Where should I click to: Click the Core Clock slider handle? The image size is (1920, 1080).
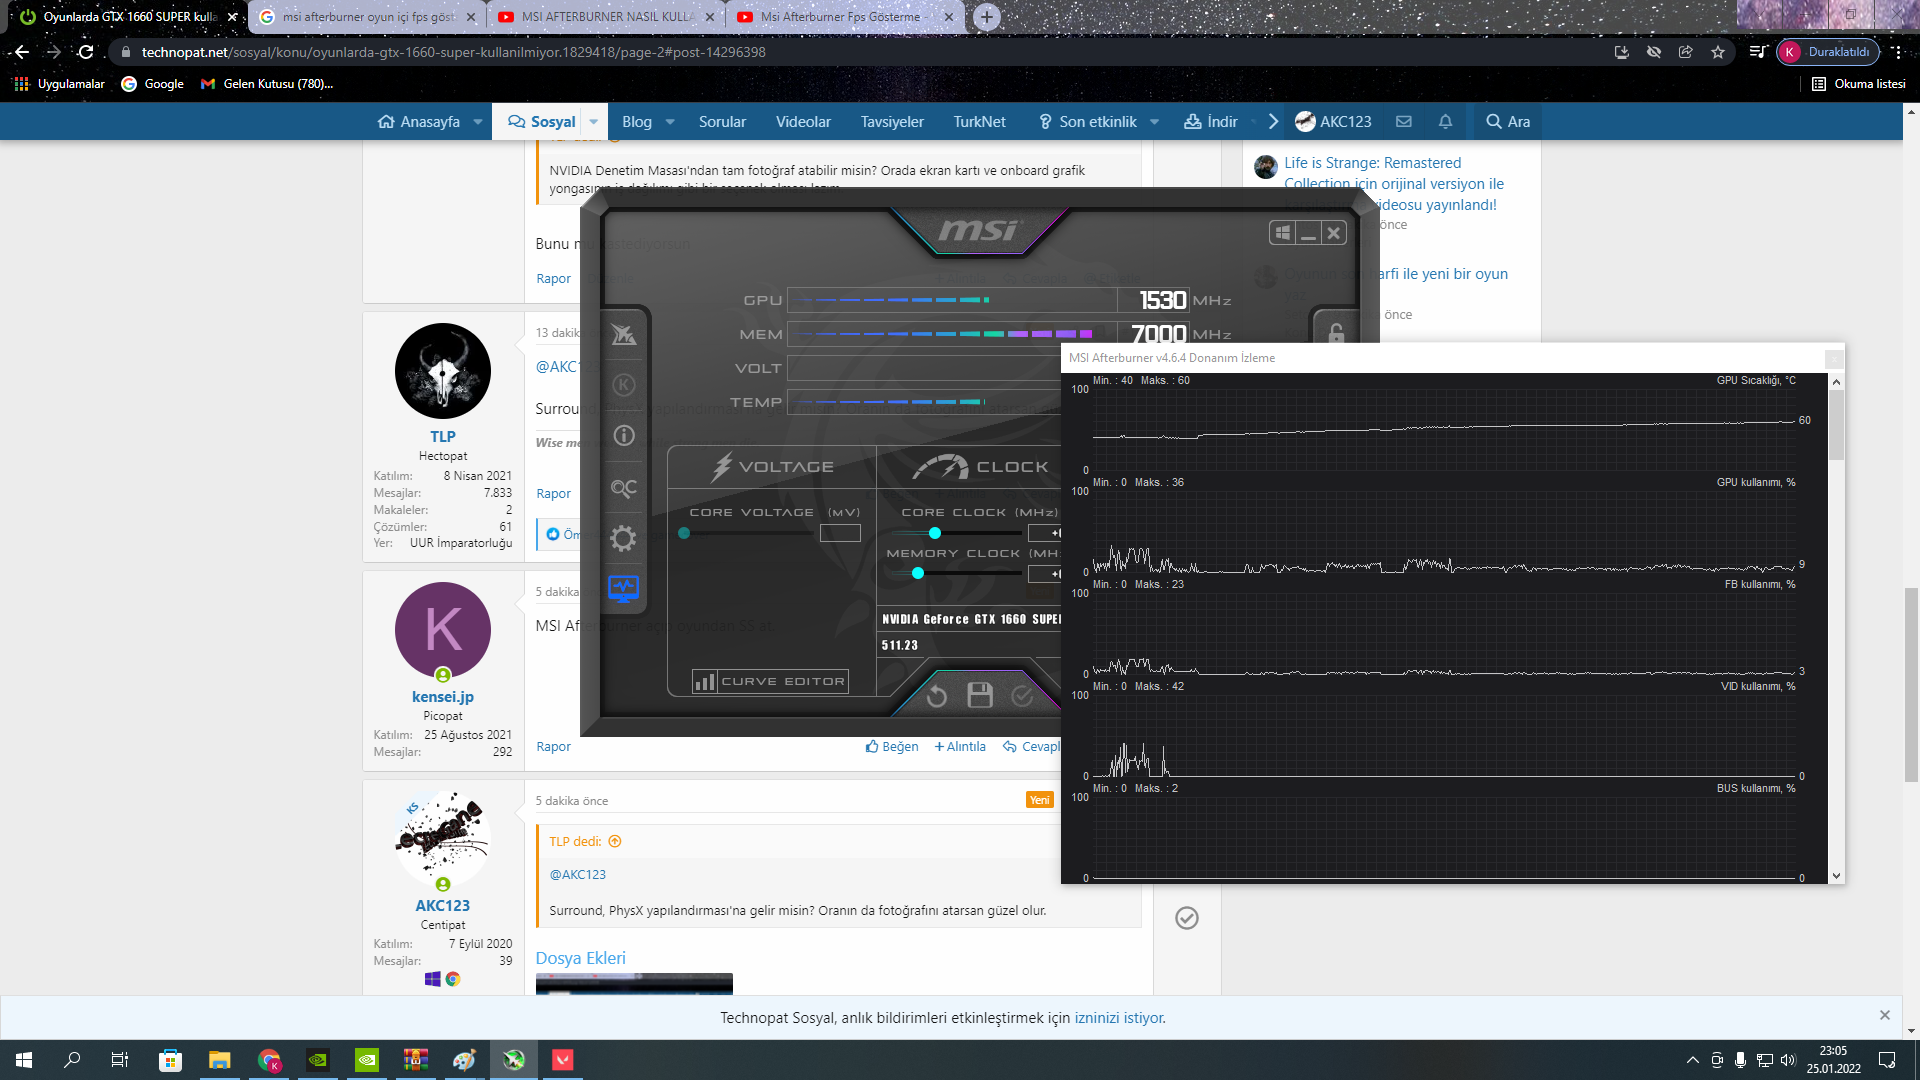tap(935, 533)
